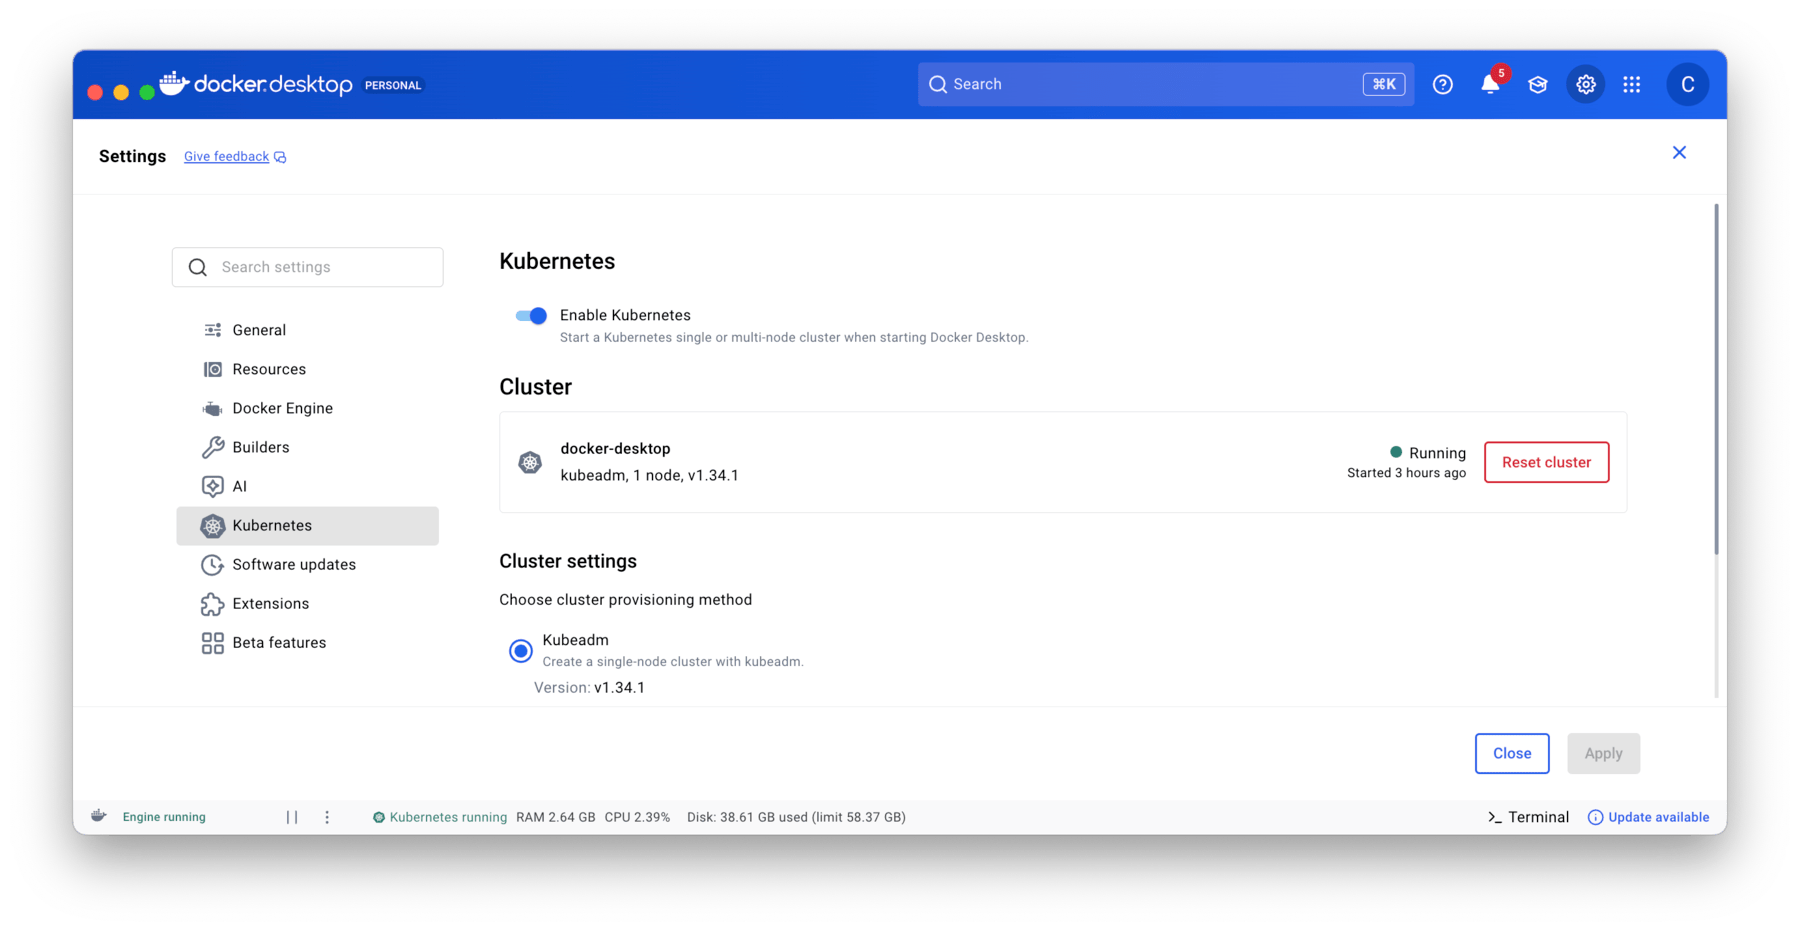
Task: Click the Search settings field
Action: tap(307, 267)
